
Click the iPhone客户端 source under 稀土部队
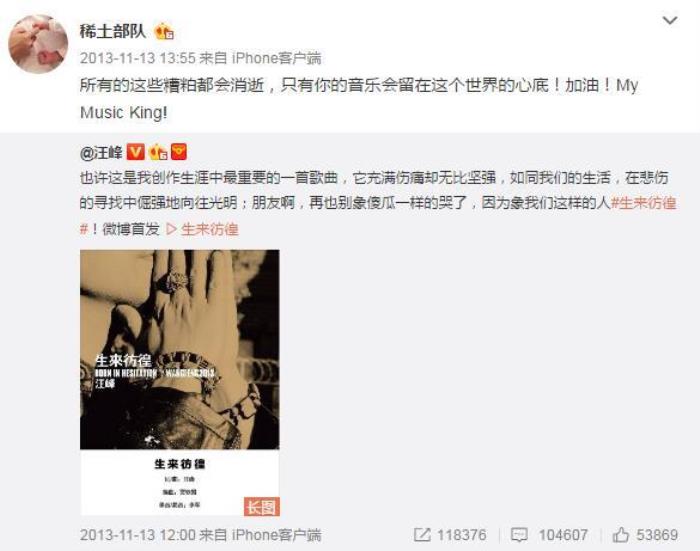pos(276,58)
